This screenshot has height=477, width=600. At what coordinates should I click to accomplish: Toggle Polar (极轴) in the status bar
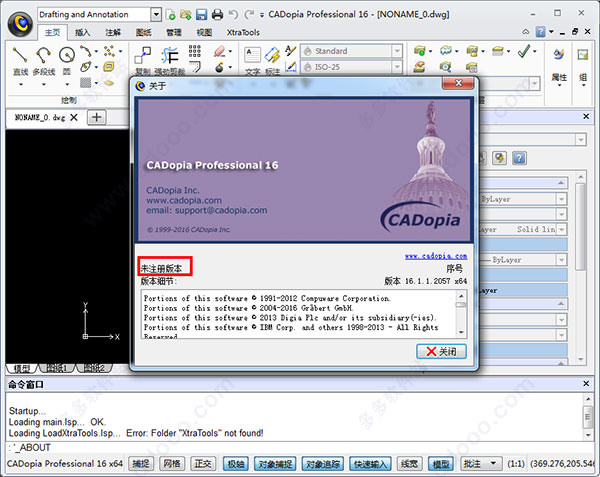(x=236, y=464)
